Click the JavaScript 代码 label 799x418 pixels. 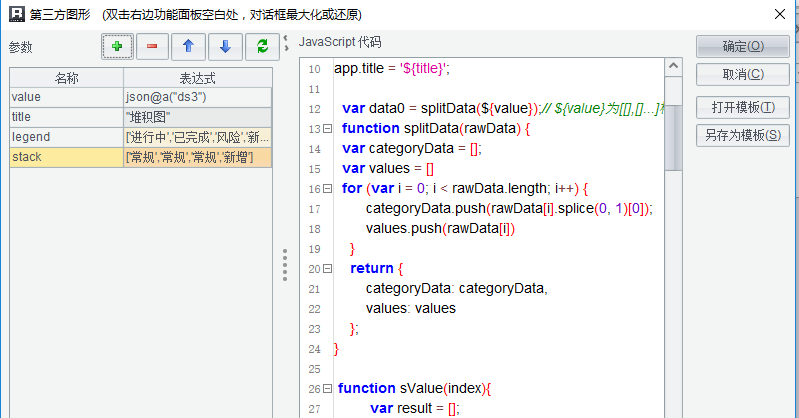[x=340, y=42]
